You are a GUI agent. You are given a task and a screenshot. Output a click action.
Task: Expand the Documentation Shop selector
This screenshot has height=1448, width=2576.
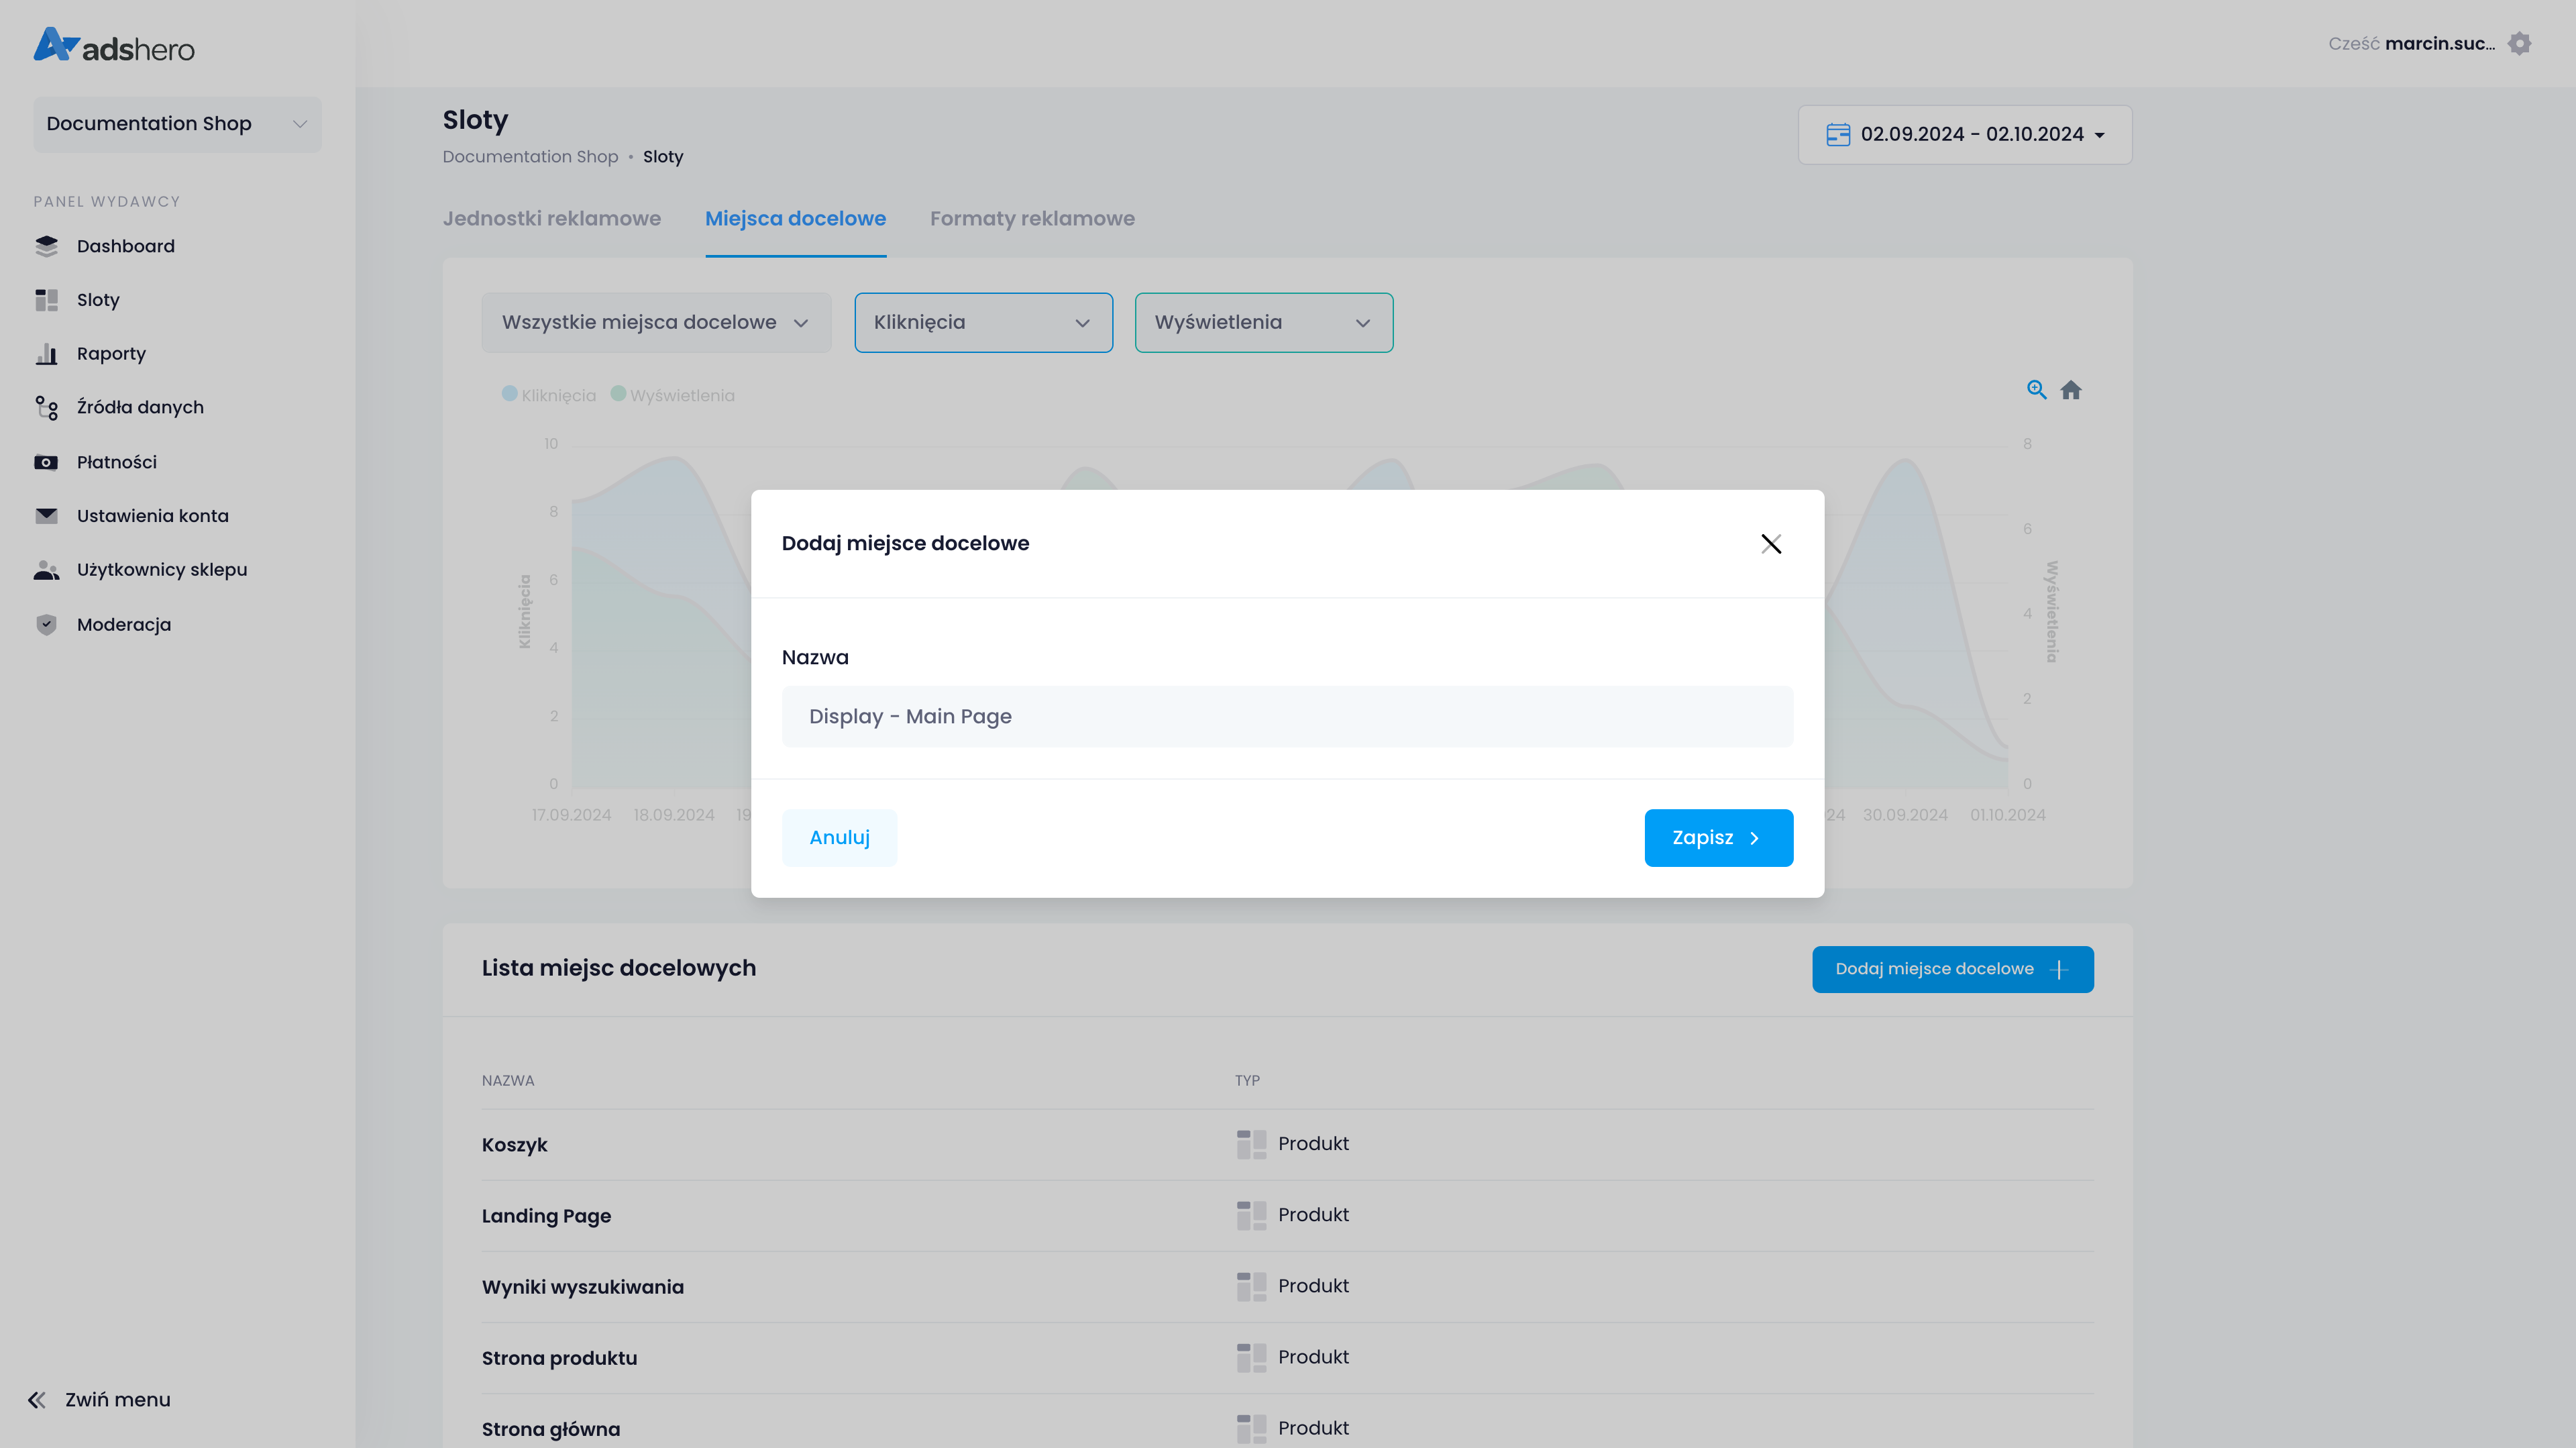pyautogui.click(x=177, y=124)
